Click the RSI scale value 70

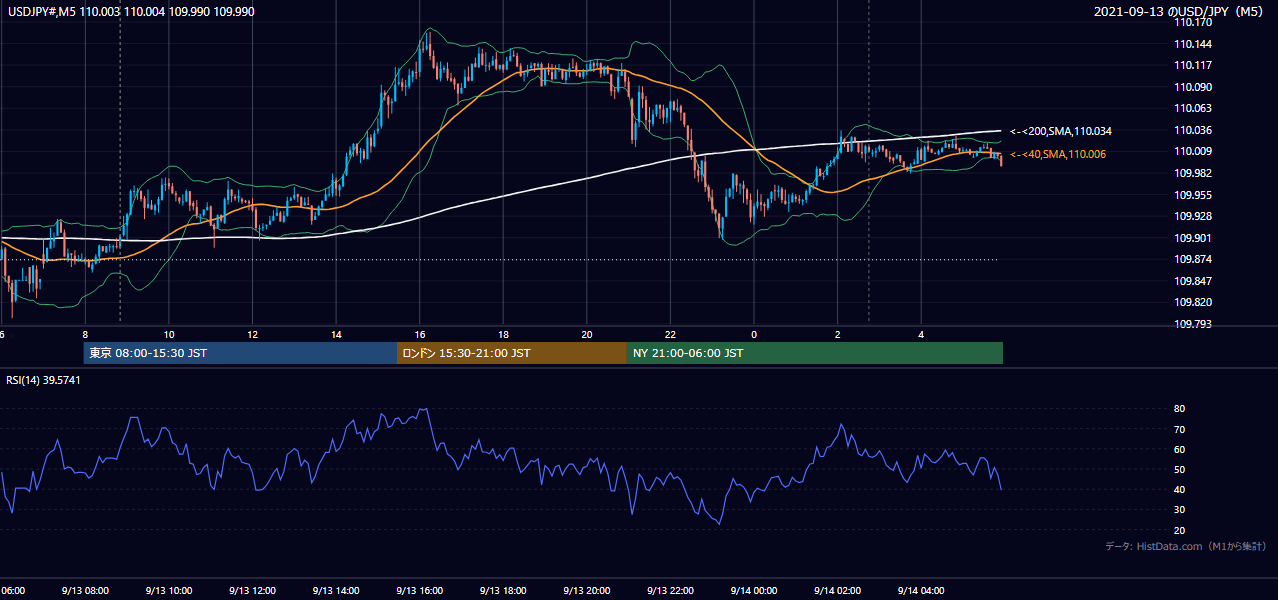1180,429
